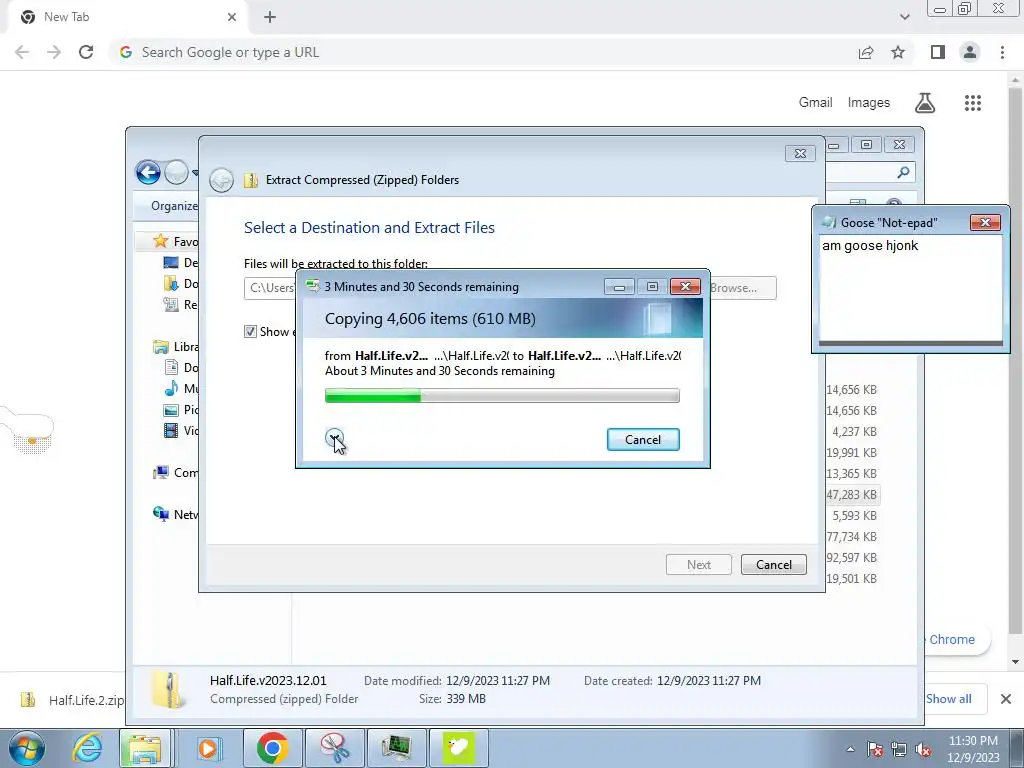This screenshot has height=768, width=1024.
Task: Click Music icon under Libraries
Action: point(170,389)
